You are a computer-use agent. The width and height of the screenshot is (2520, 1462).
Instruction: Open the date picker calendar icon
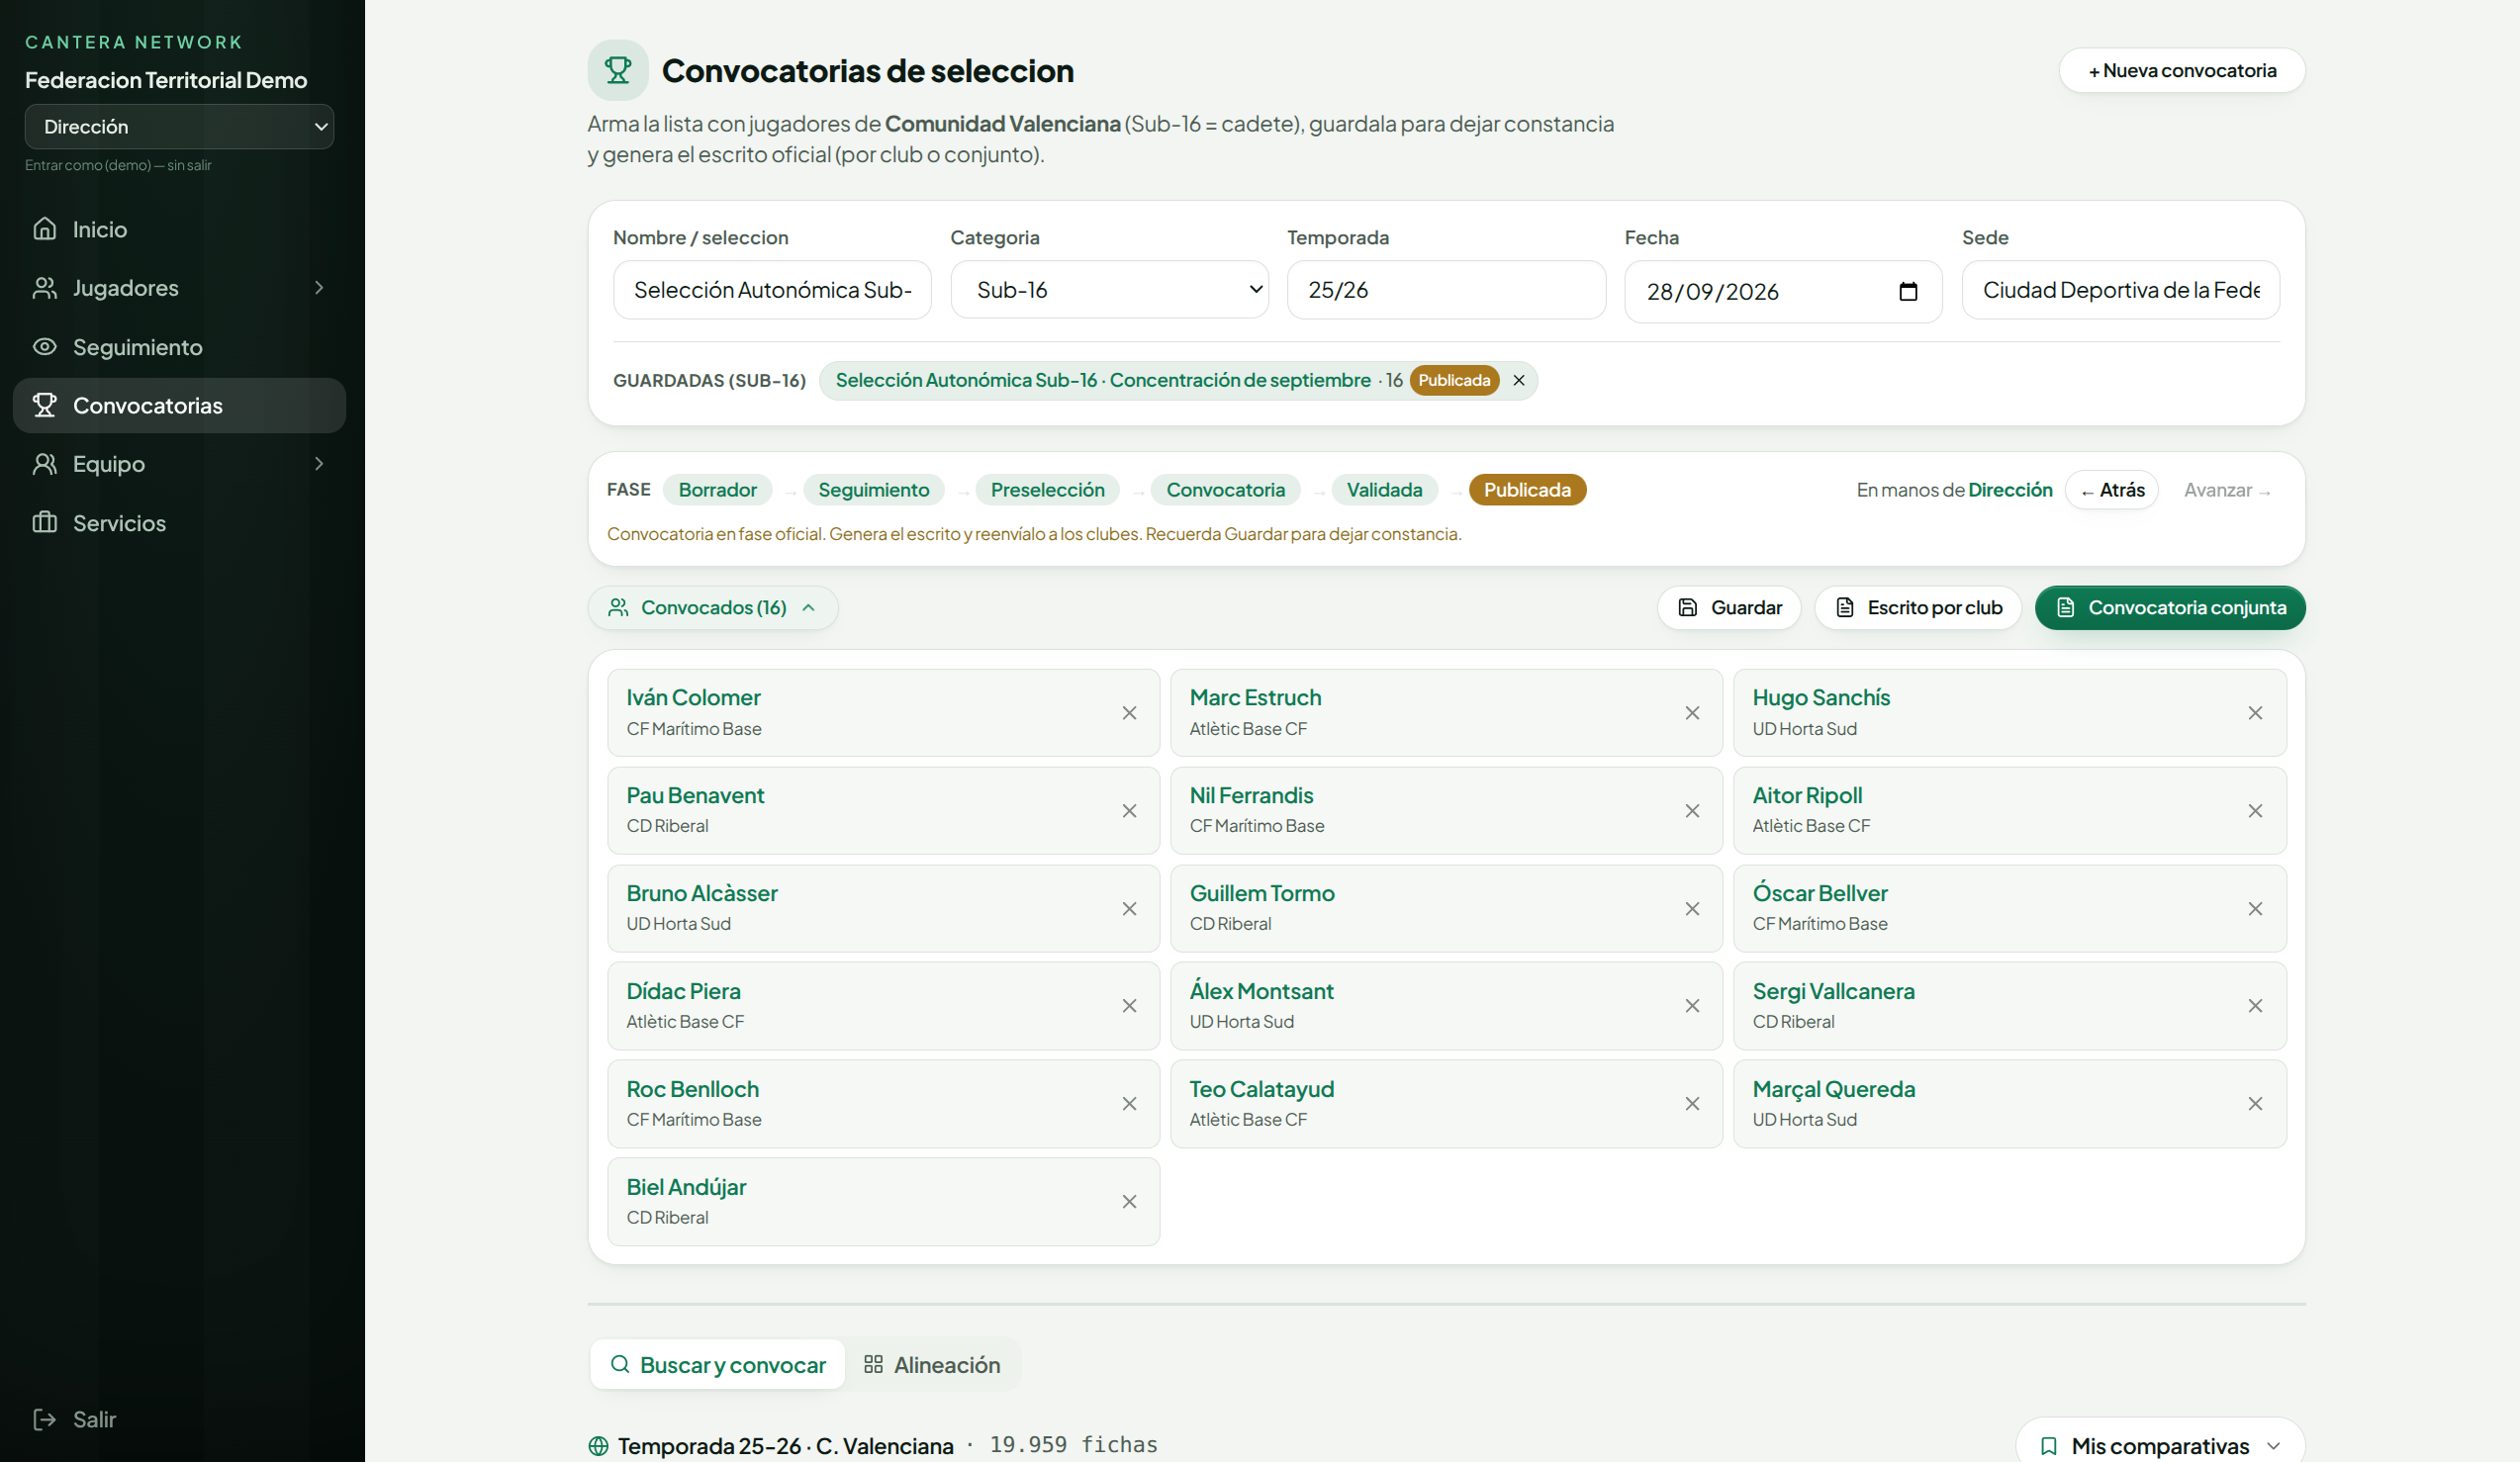coord(1908,292)
